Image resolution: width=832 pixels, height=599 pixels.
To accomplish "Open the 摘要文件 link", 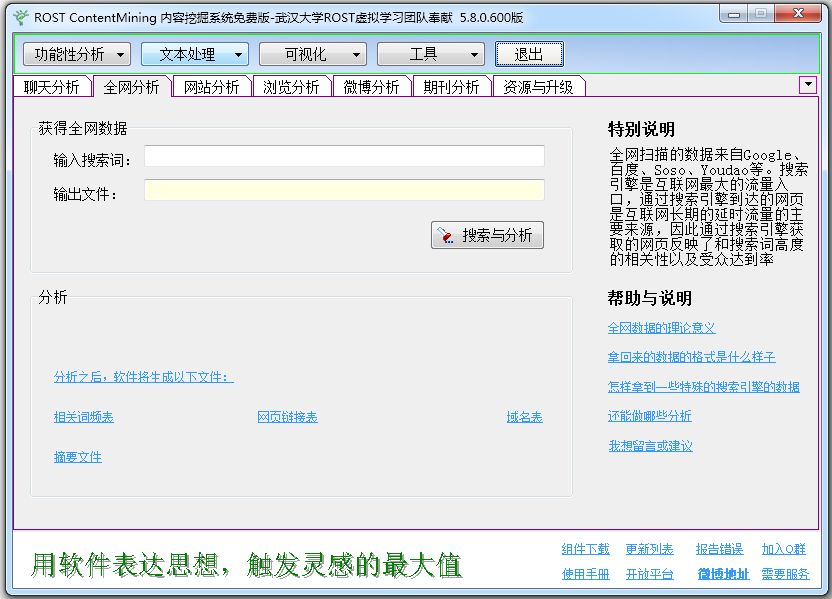I will pos(77,457).
